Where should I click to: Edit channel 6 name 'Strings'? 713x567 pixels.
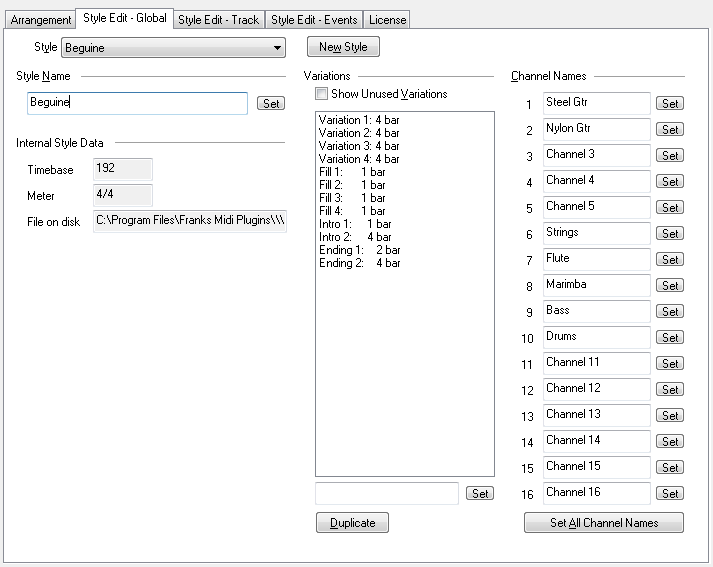coord(597,233)
